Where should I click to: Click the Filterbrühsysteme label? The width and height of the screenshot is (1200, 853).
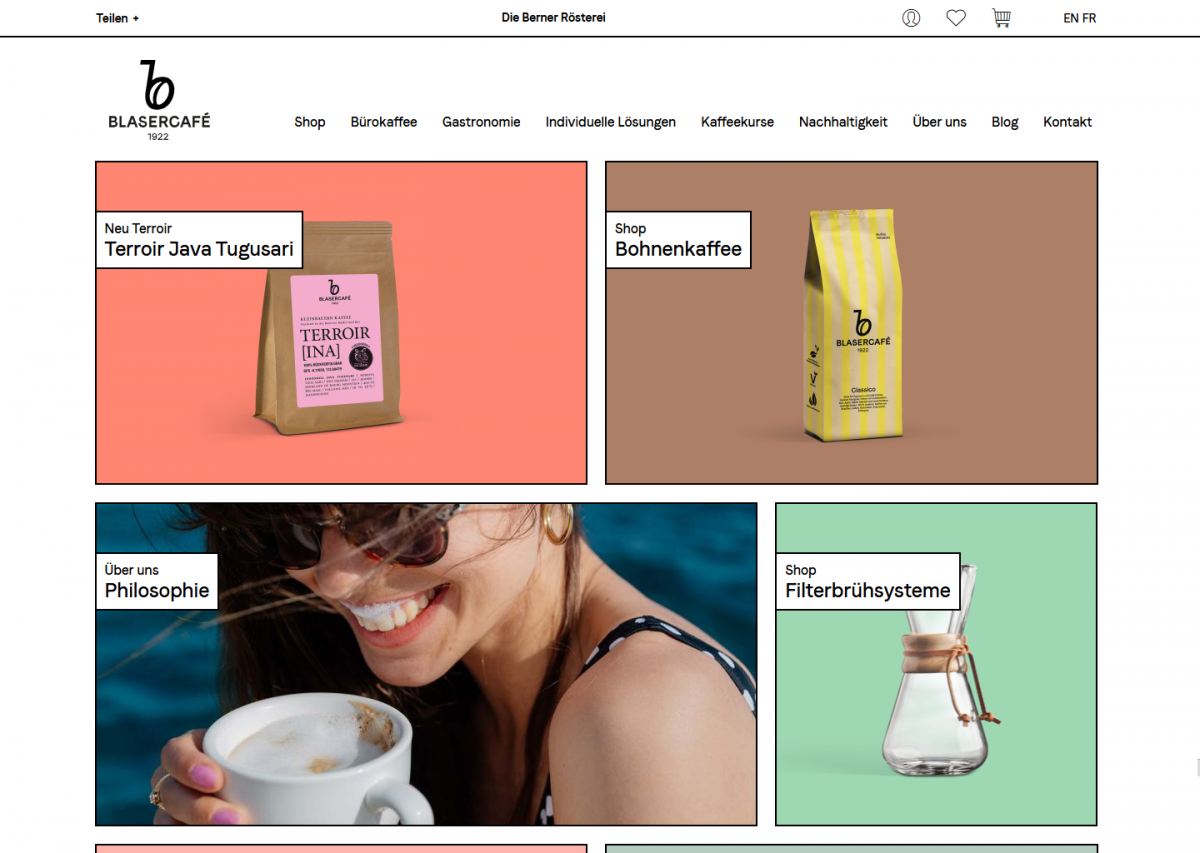click(867, 581)
